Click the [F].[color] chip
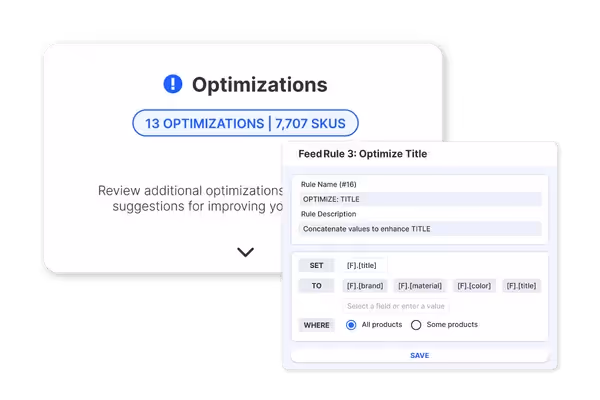Viewport: 600px width, 400px height. point(474,286)
